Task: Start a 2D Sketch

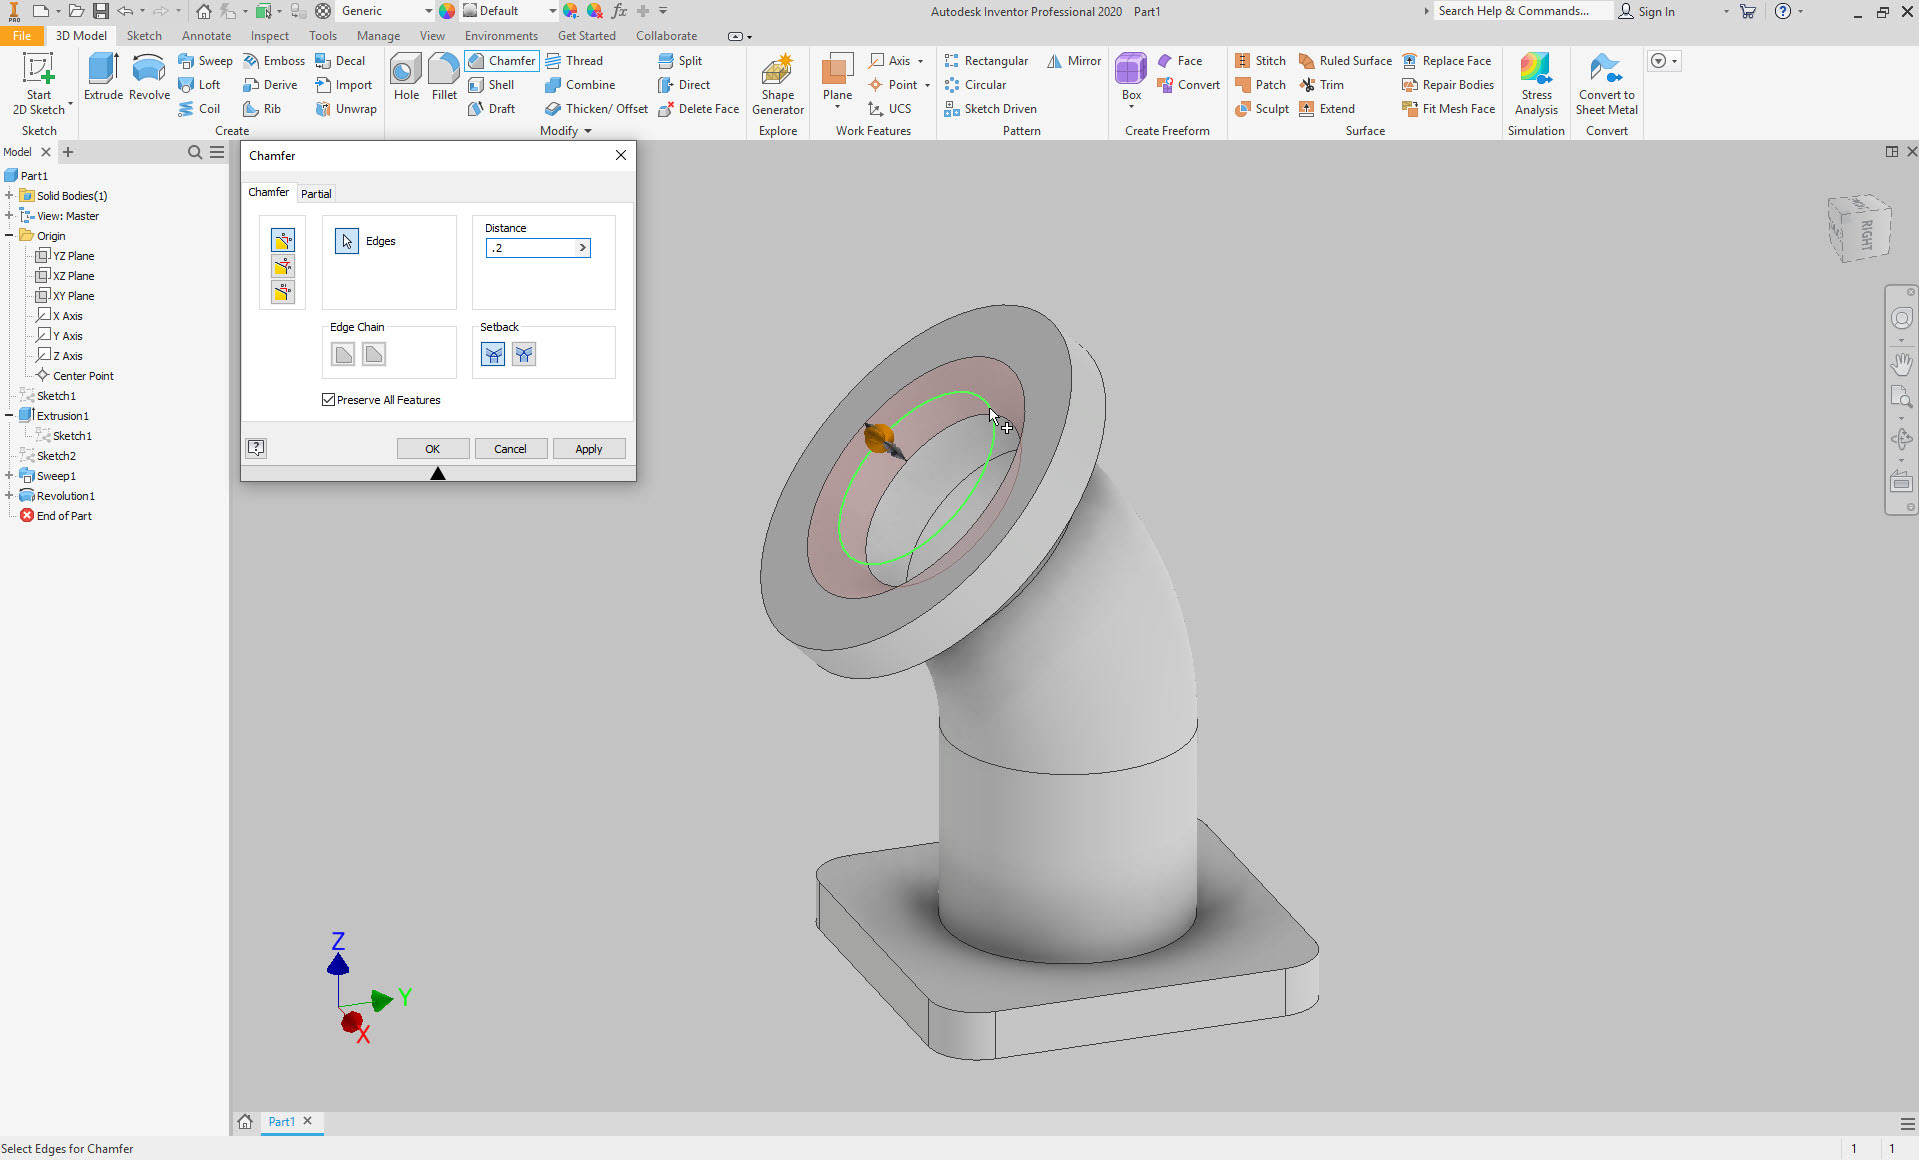Action: [39, 85]
